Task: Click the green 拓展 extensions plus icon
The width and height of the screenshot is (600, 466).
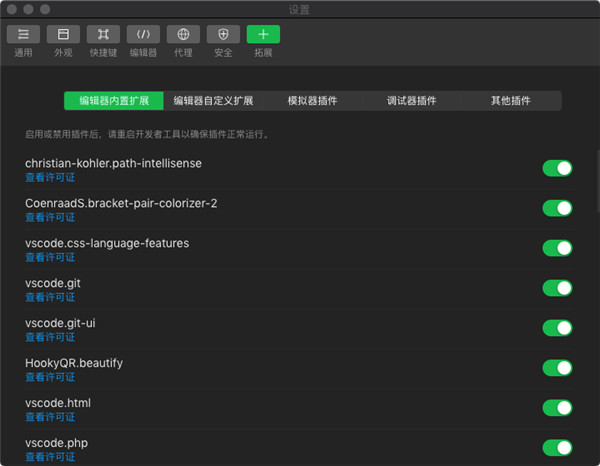Action: (x=263, y=34)
